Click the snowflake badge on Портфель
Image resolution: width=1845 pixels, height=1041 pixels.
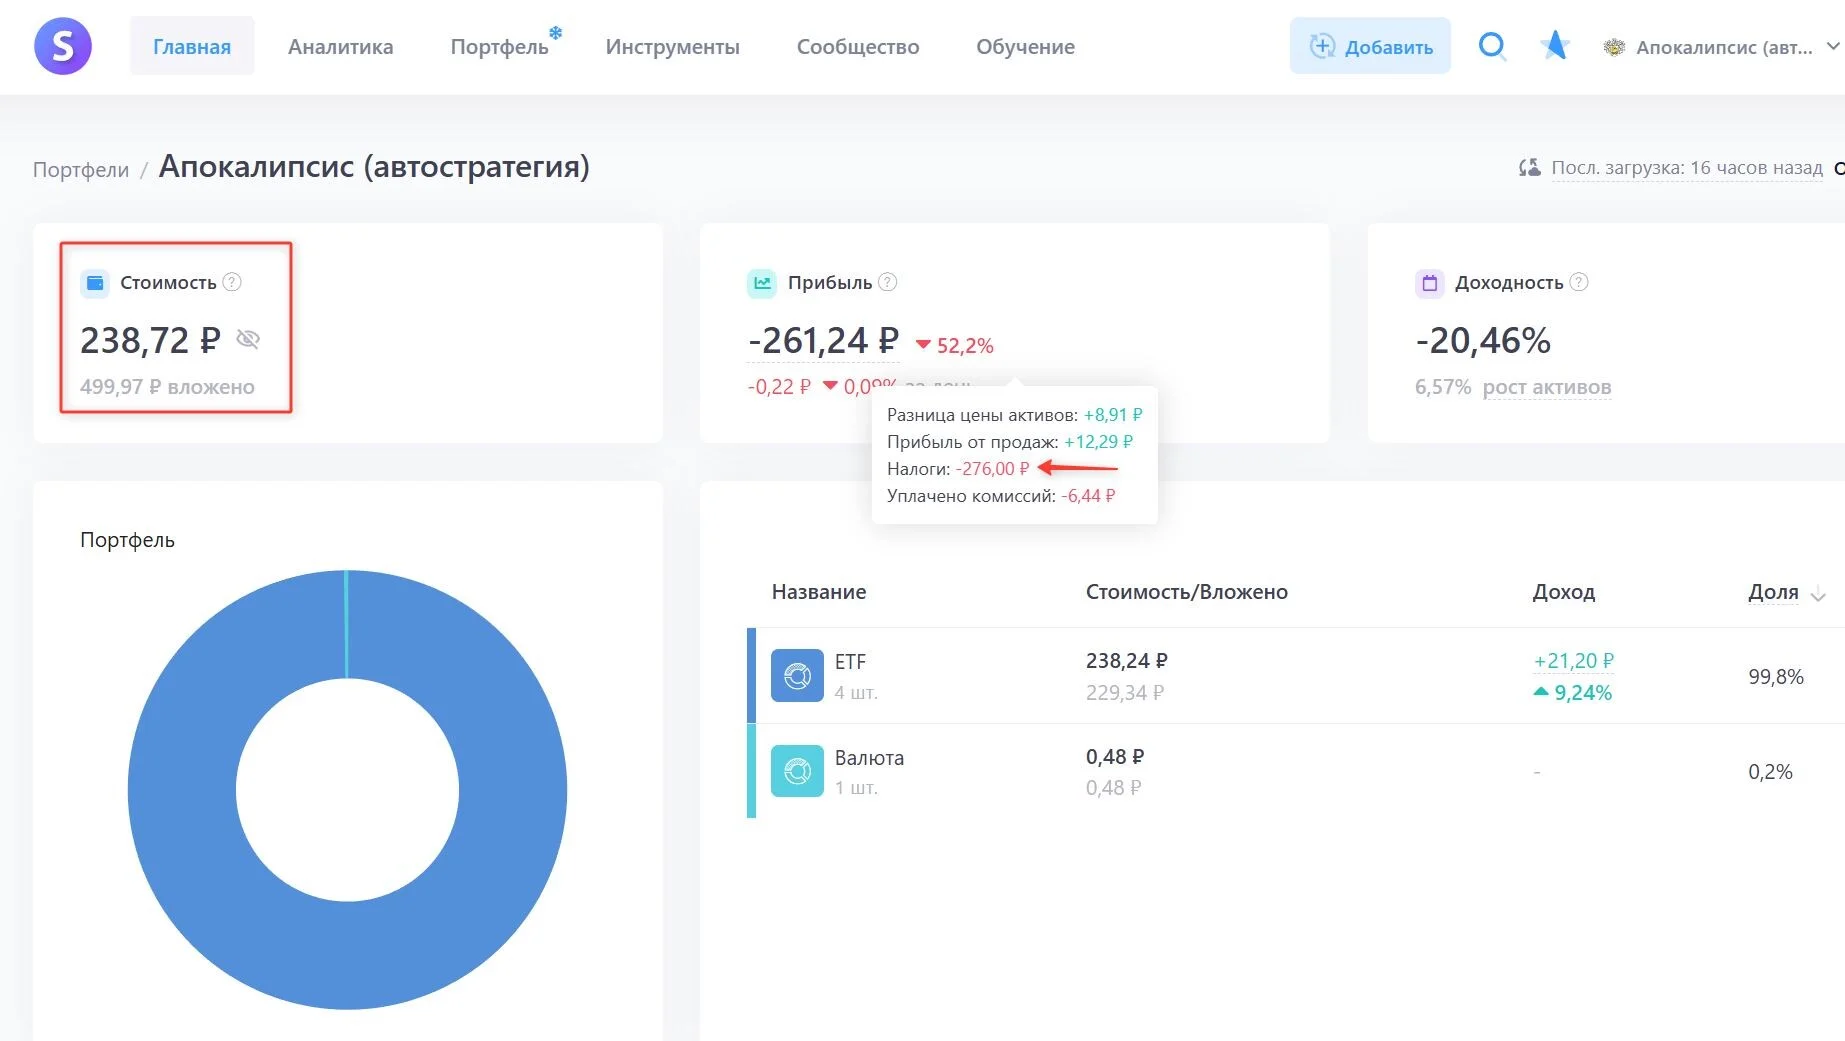coord(556,33)
